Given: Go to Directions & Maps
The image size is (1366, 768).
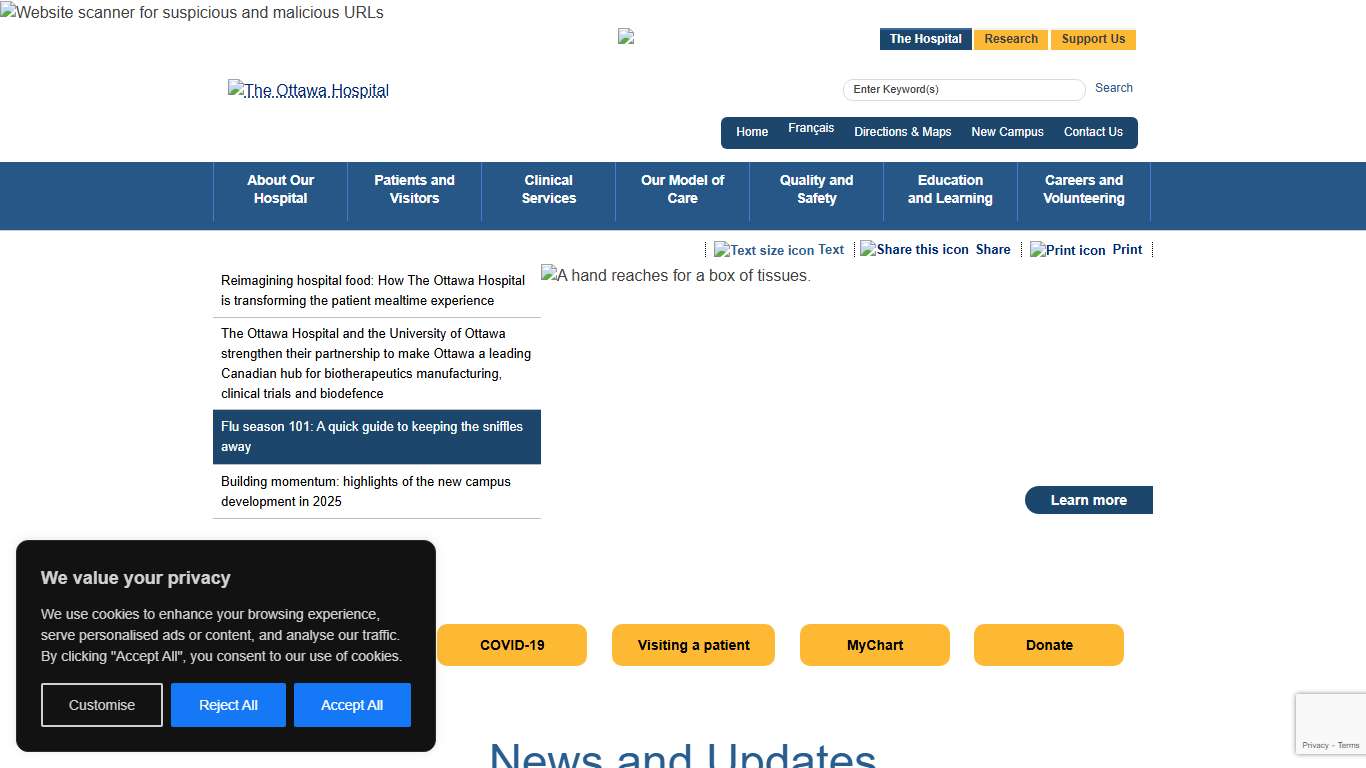Looking at the screenshot, I should (902, 132).
